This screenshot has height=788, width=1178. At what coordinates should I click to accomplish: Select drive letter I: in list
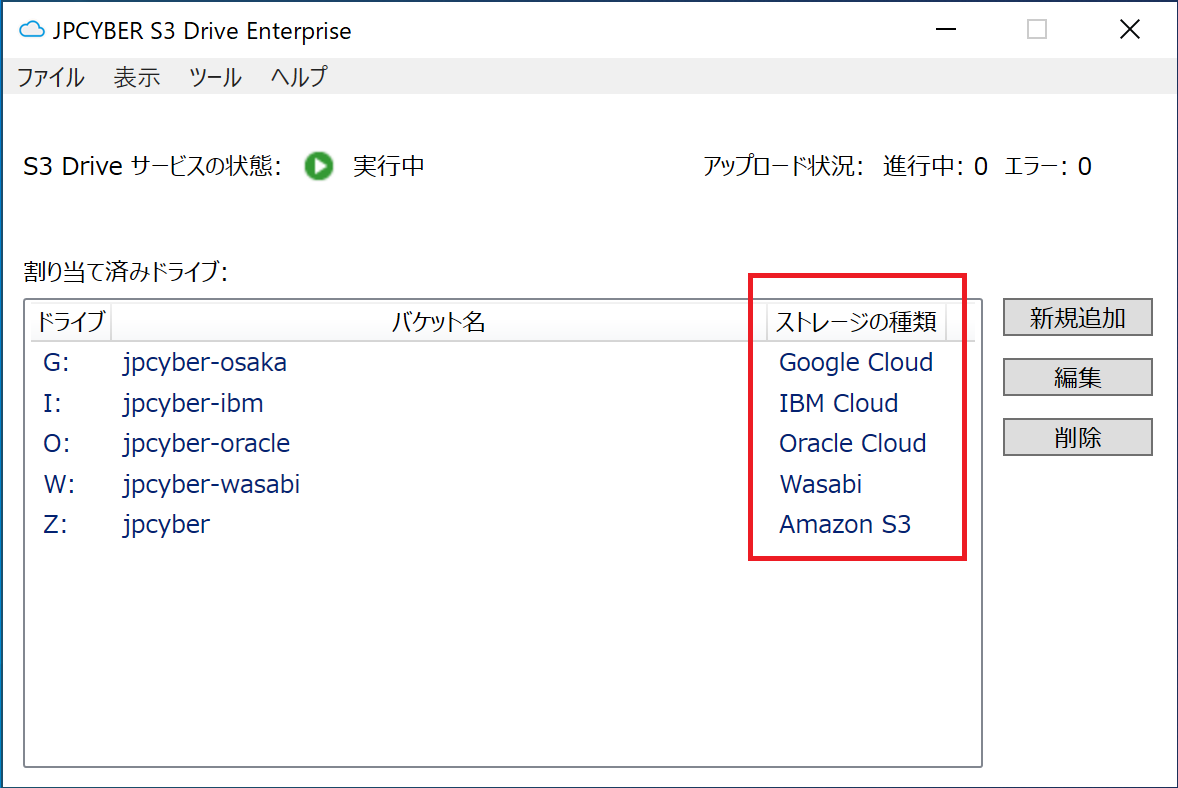tap(52, 403)
